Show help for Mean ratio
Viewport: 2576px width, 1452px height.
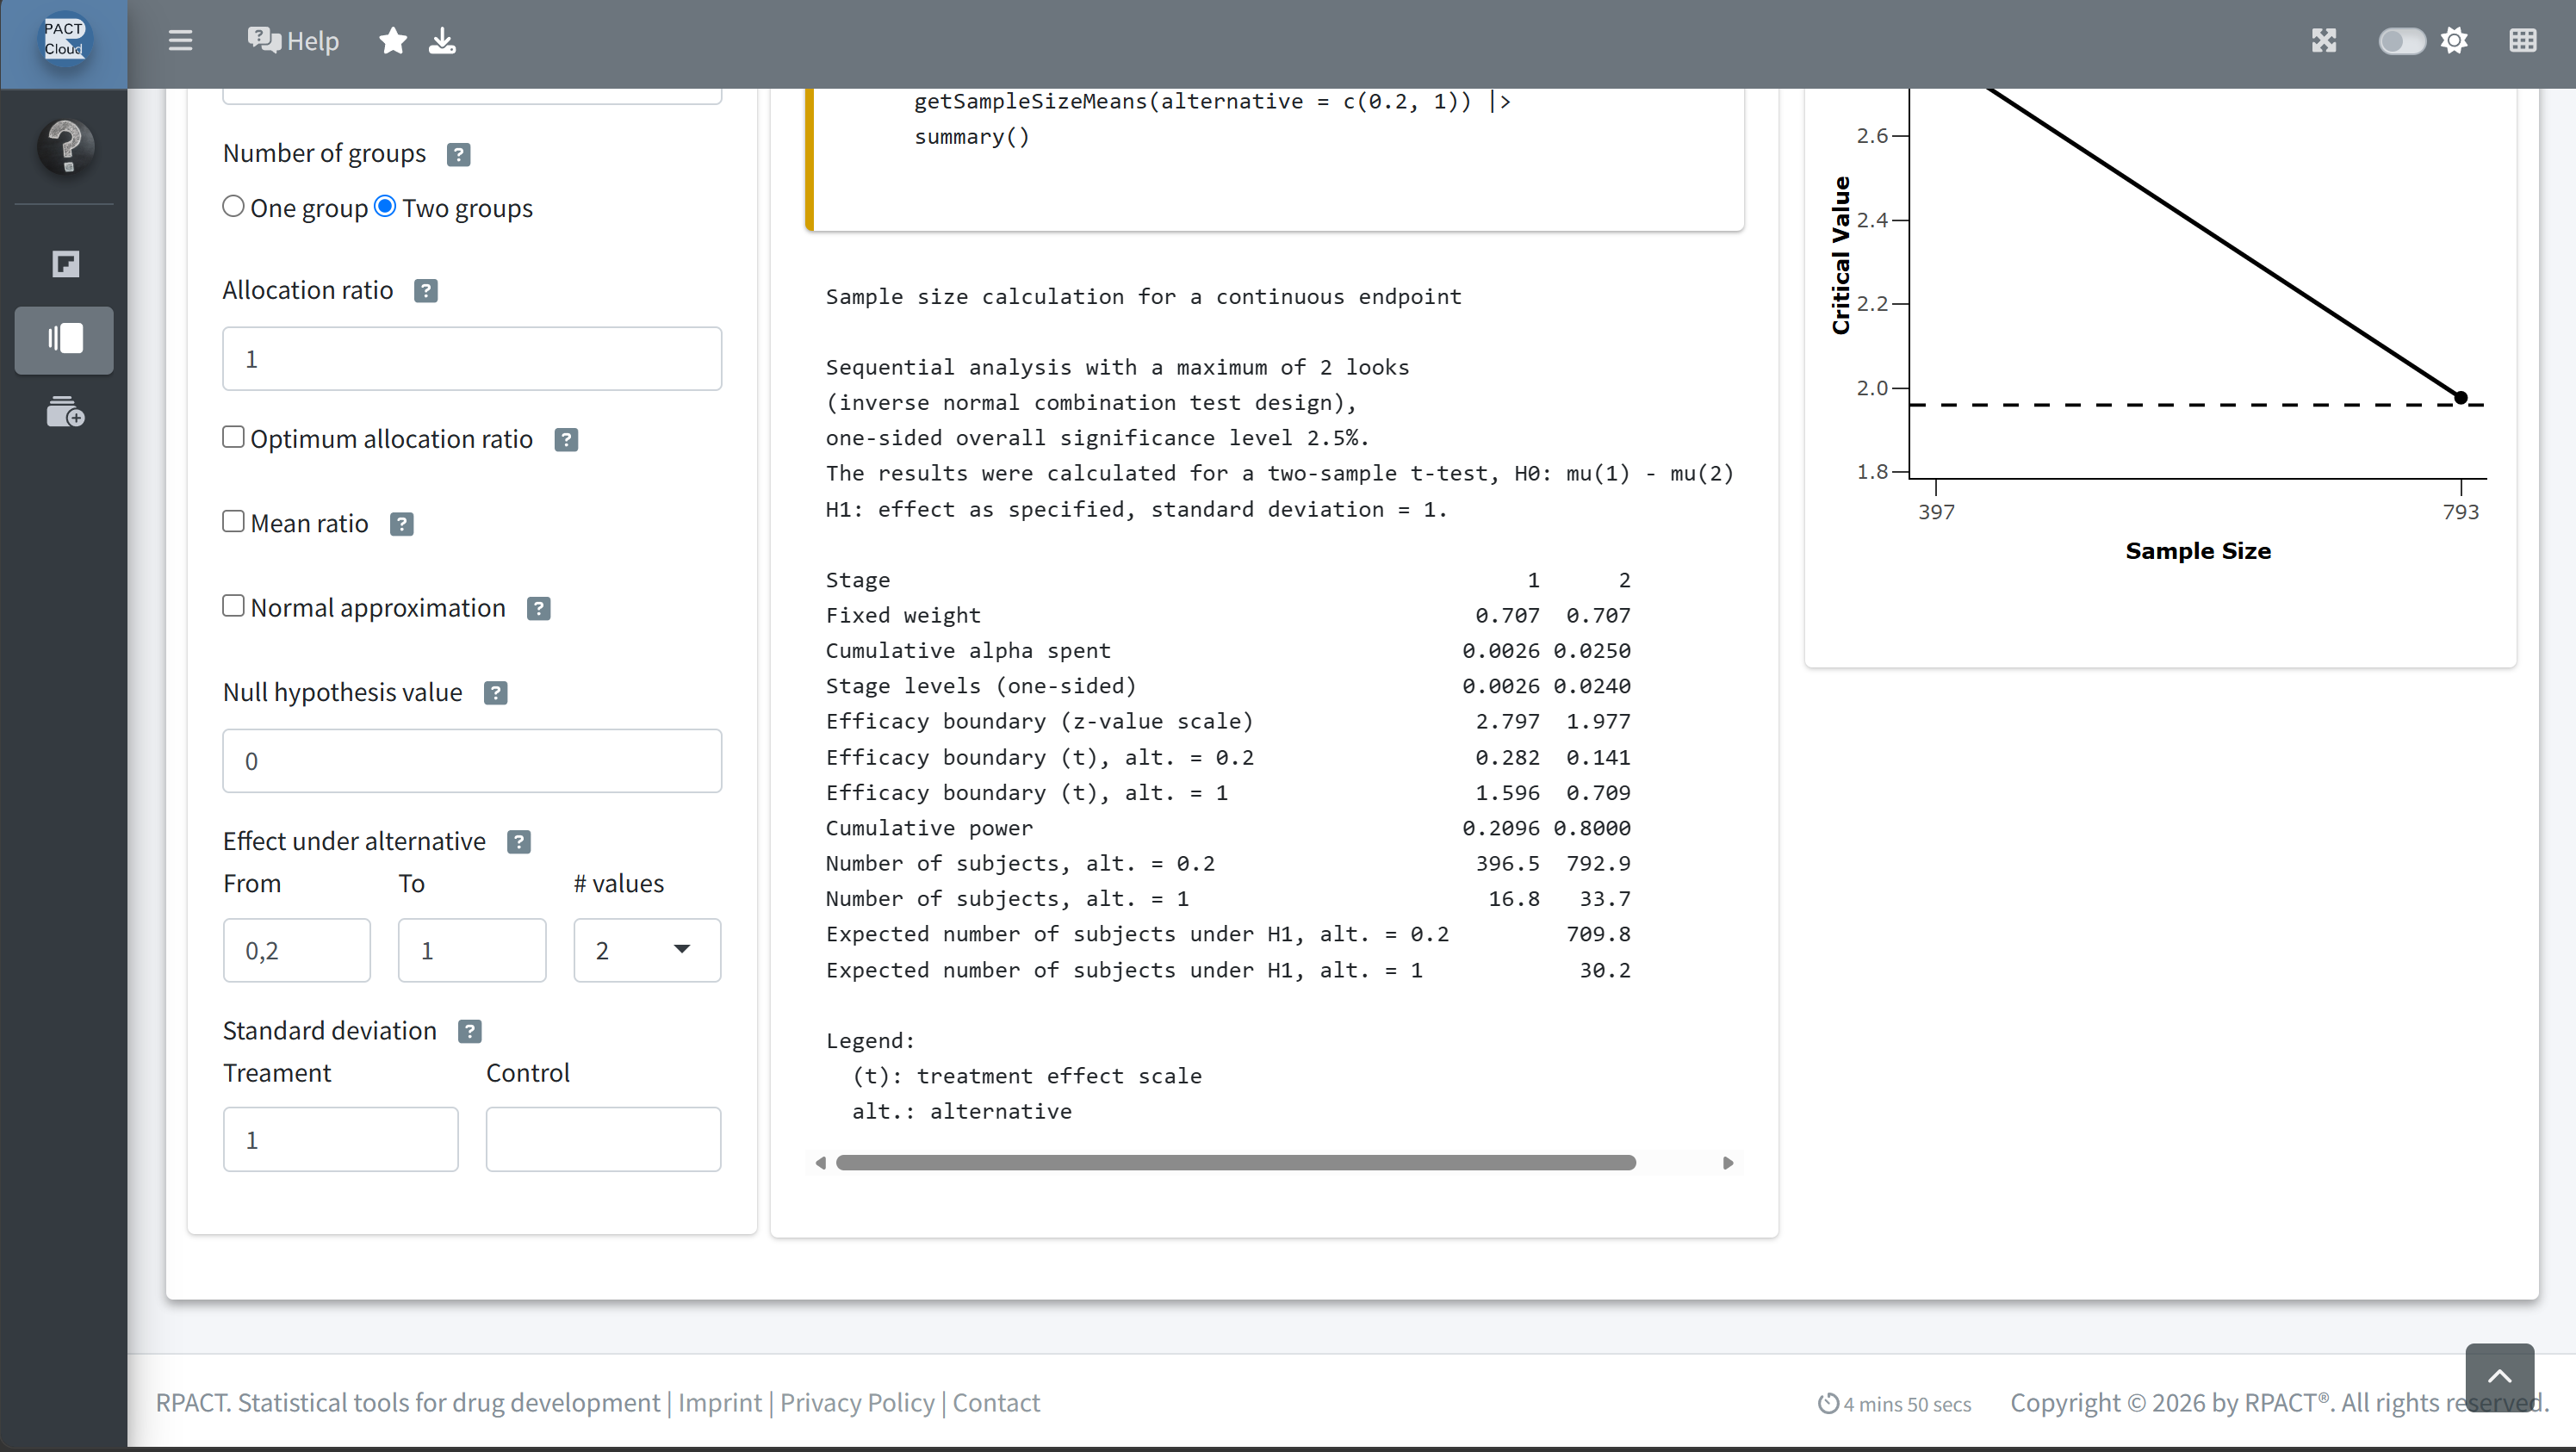click(x=402, y=524)
